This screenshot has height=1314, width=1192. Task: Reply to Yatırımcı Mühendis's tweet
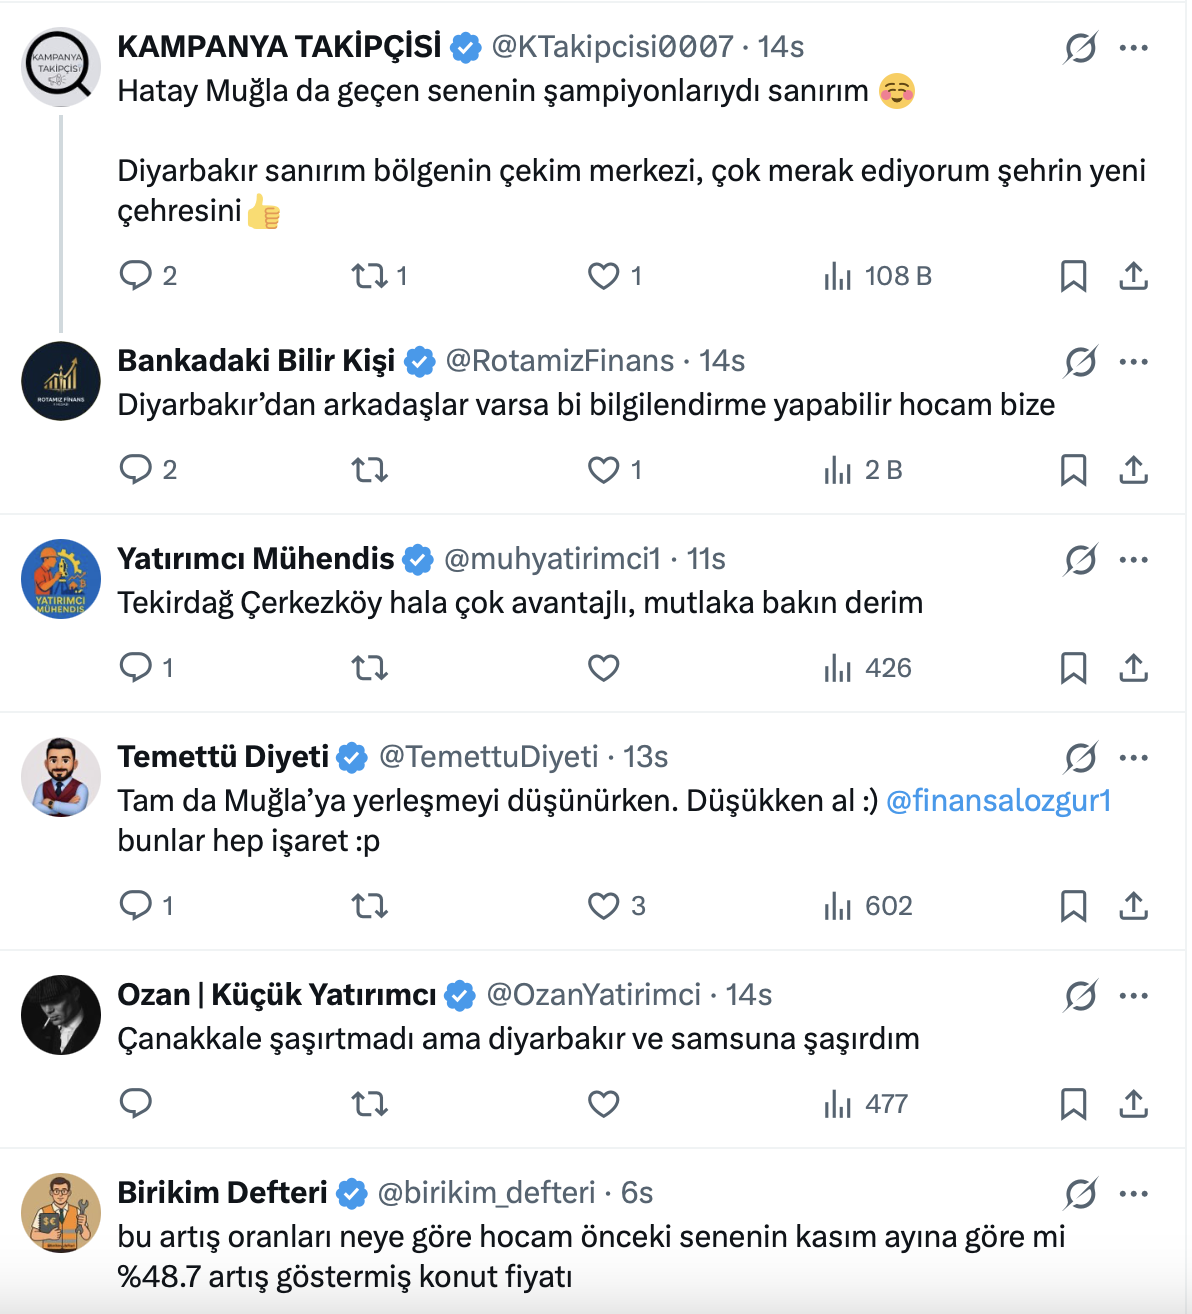pos(135,667)
